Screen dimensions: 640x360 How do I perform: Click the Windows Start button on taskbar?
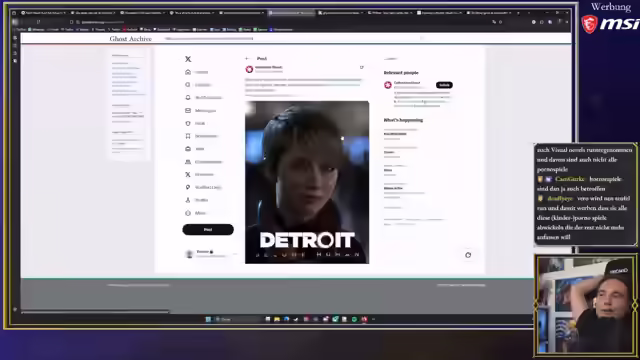click(x=208, y=319)
